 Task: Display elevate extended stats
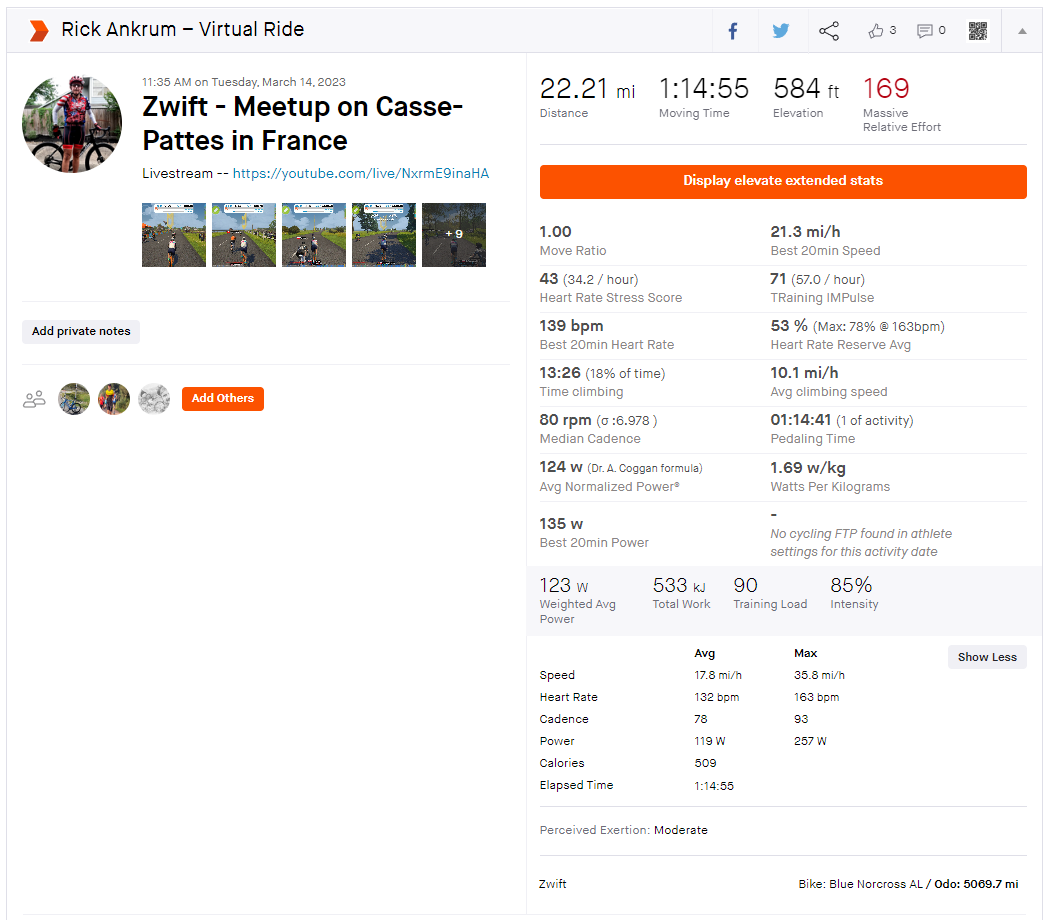(783, 181)
